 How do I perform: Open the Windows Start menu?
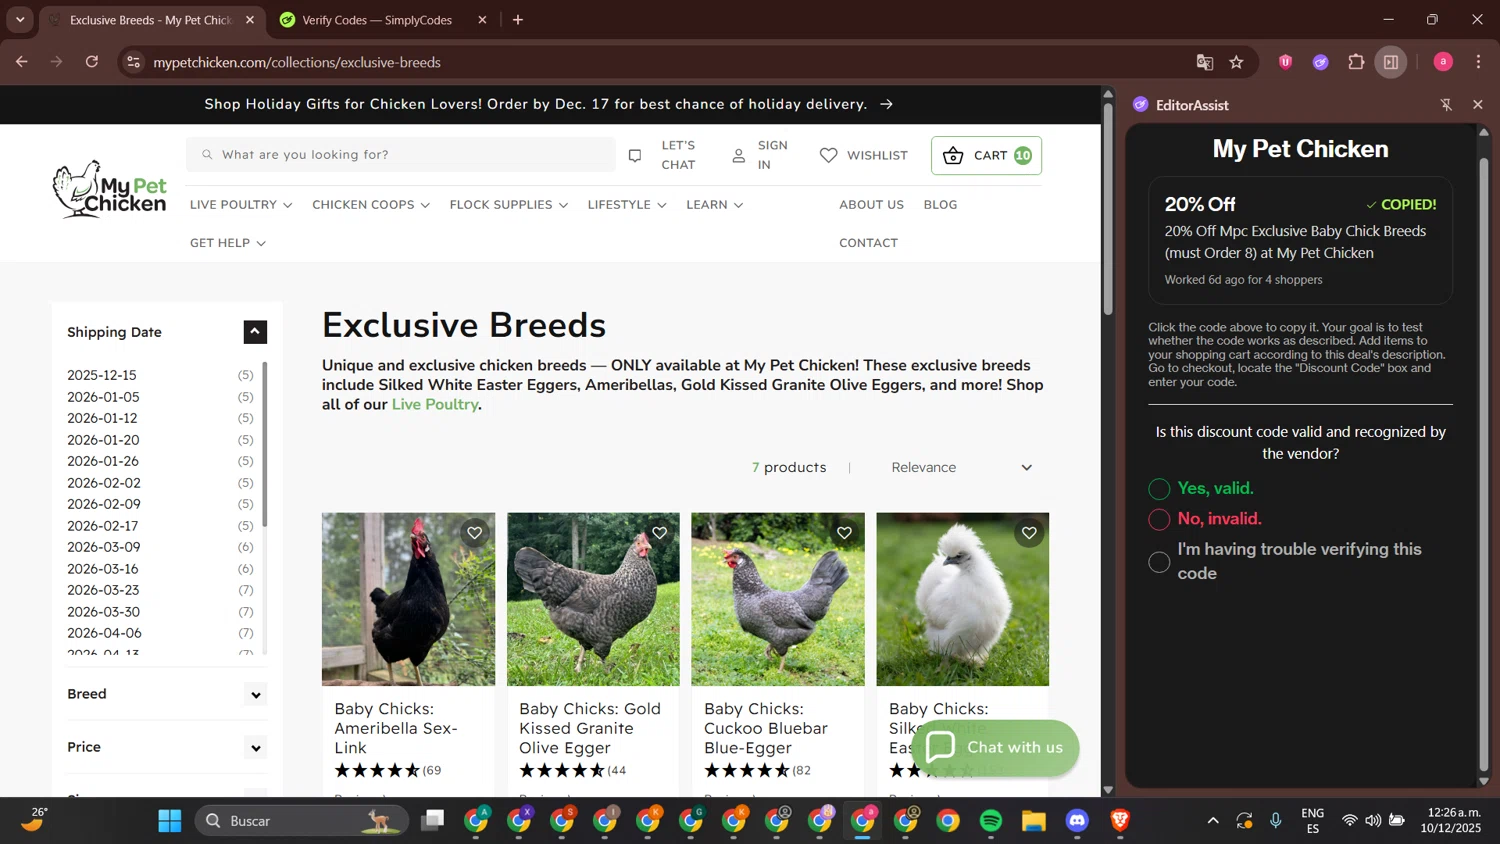pyautogui.click(x=170, y=821)
